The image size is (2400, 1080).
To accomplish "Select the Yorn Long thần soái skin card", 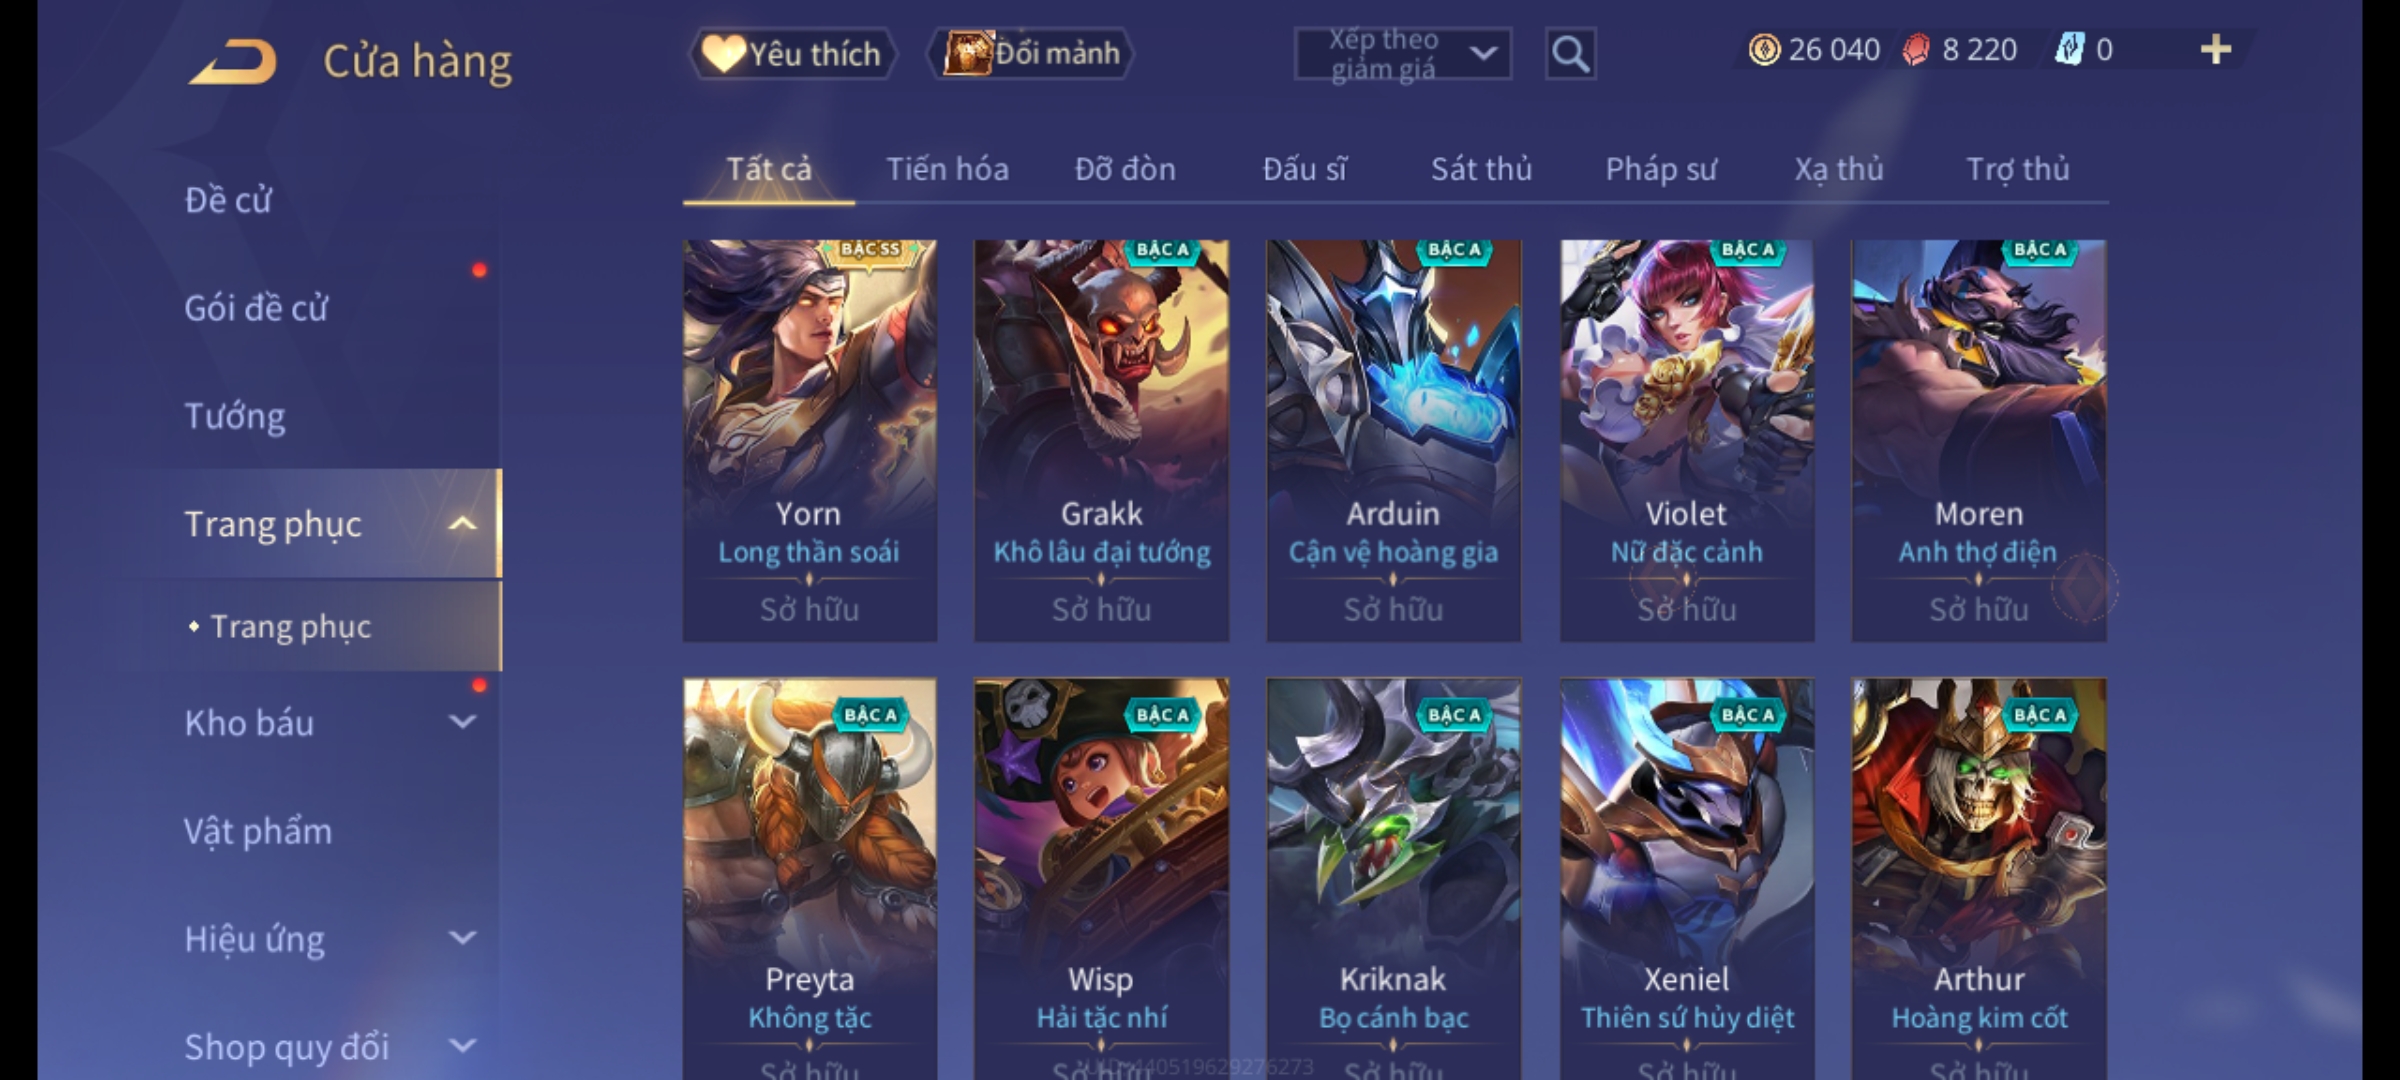I will (810, 440).
